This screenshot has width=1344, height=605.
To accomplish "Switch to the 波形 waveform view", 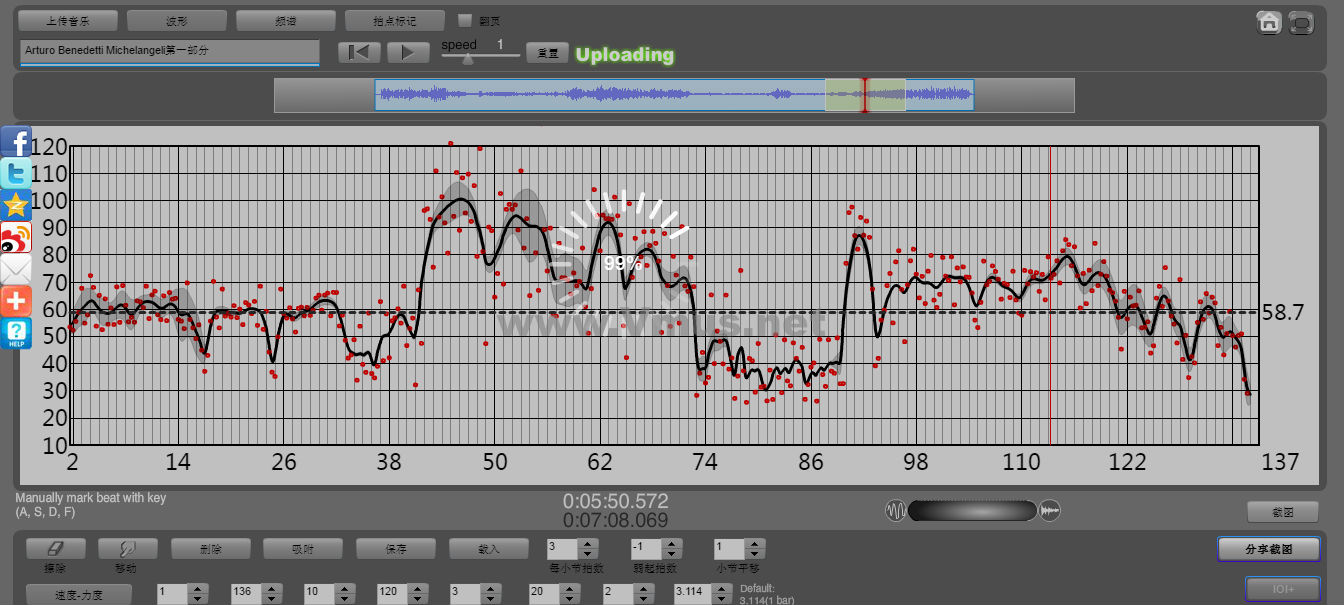I will pyautogui.click(x=176, y=21).
